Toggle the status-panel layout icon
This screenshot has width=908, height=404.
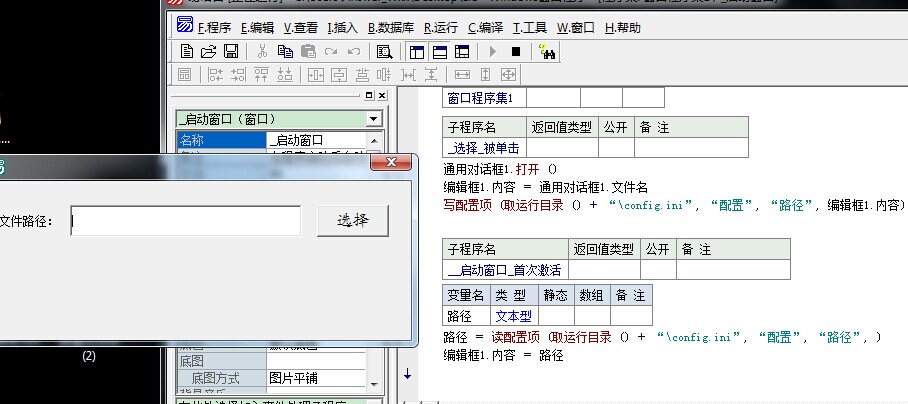(x=440, y=52)
